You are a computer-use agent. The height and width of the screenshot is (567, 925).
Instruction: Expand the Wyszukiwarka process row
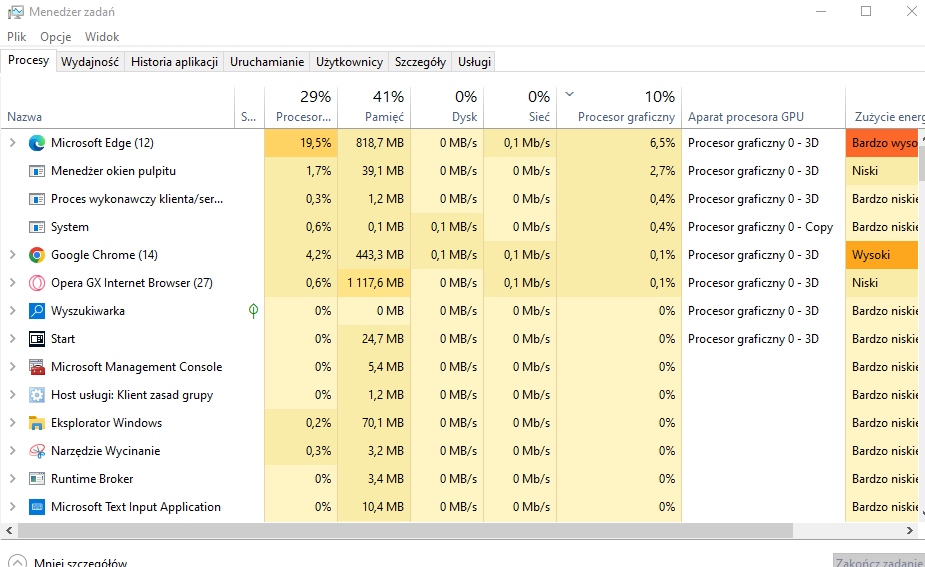pos(12,311)
